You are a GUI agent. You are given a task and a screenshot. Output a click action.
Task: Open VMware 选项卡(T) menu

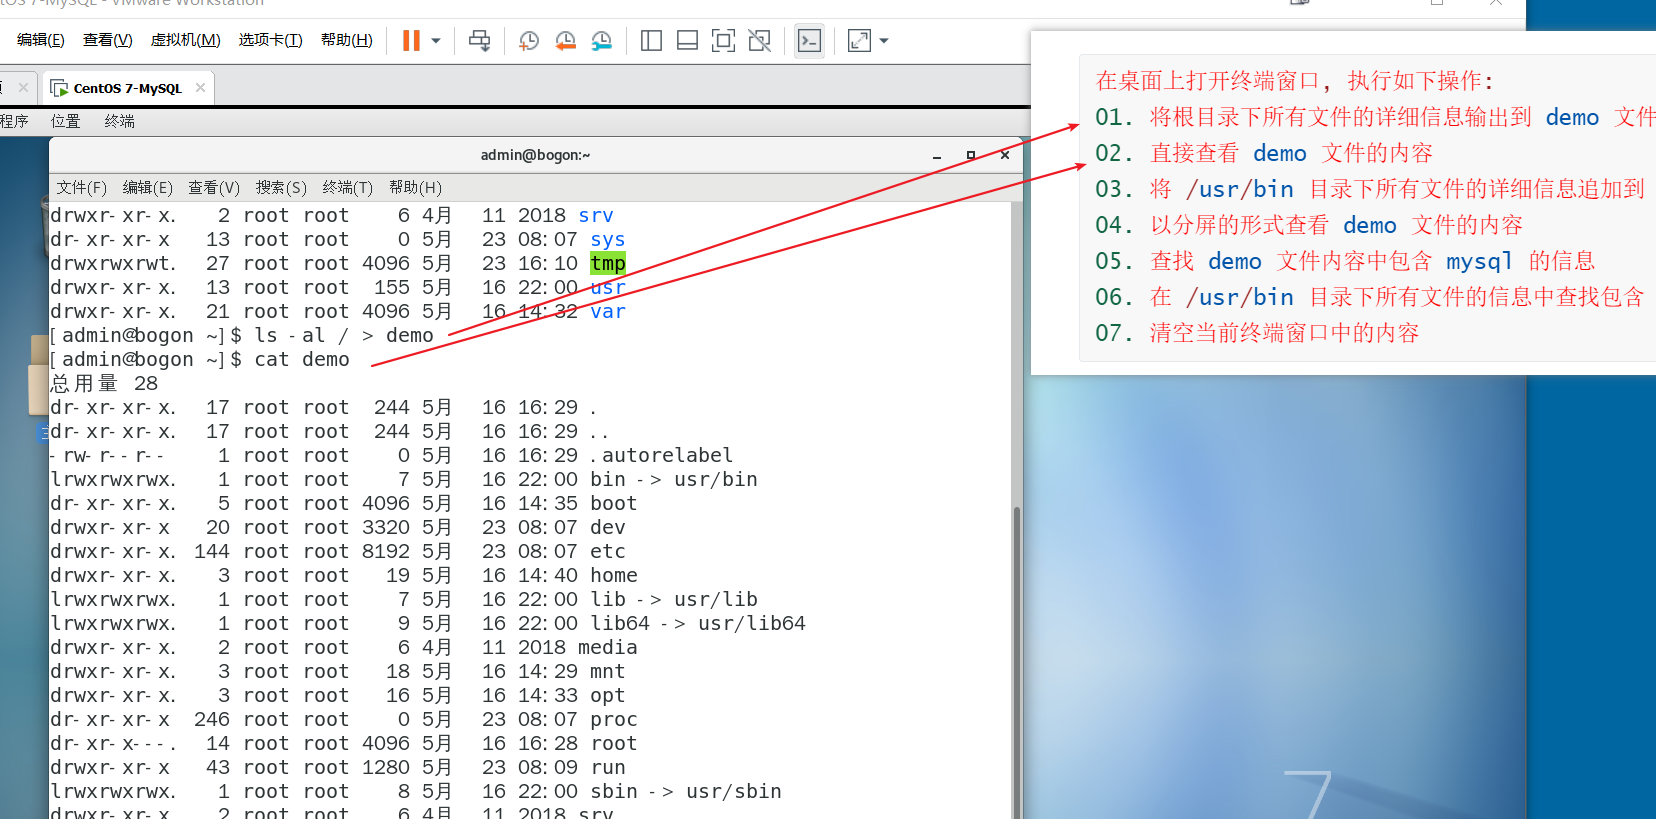pyautogui.click(x=270, y=40)
